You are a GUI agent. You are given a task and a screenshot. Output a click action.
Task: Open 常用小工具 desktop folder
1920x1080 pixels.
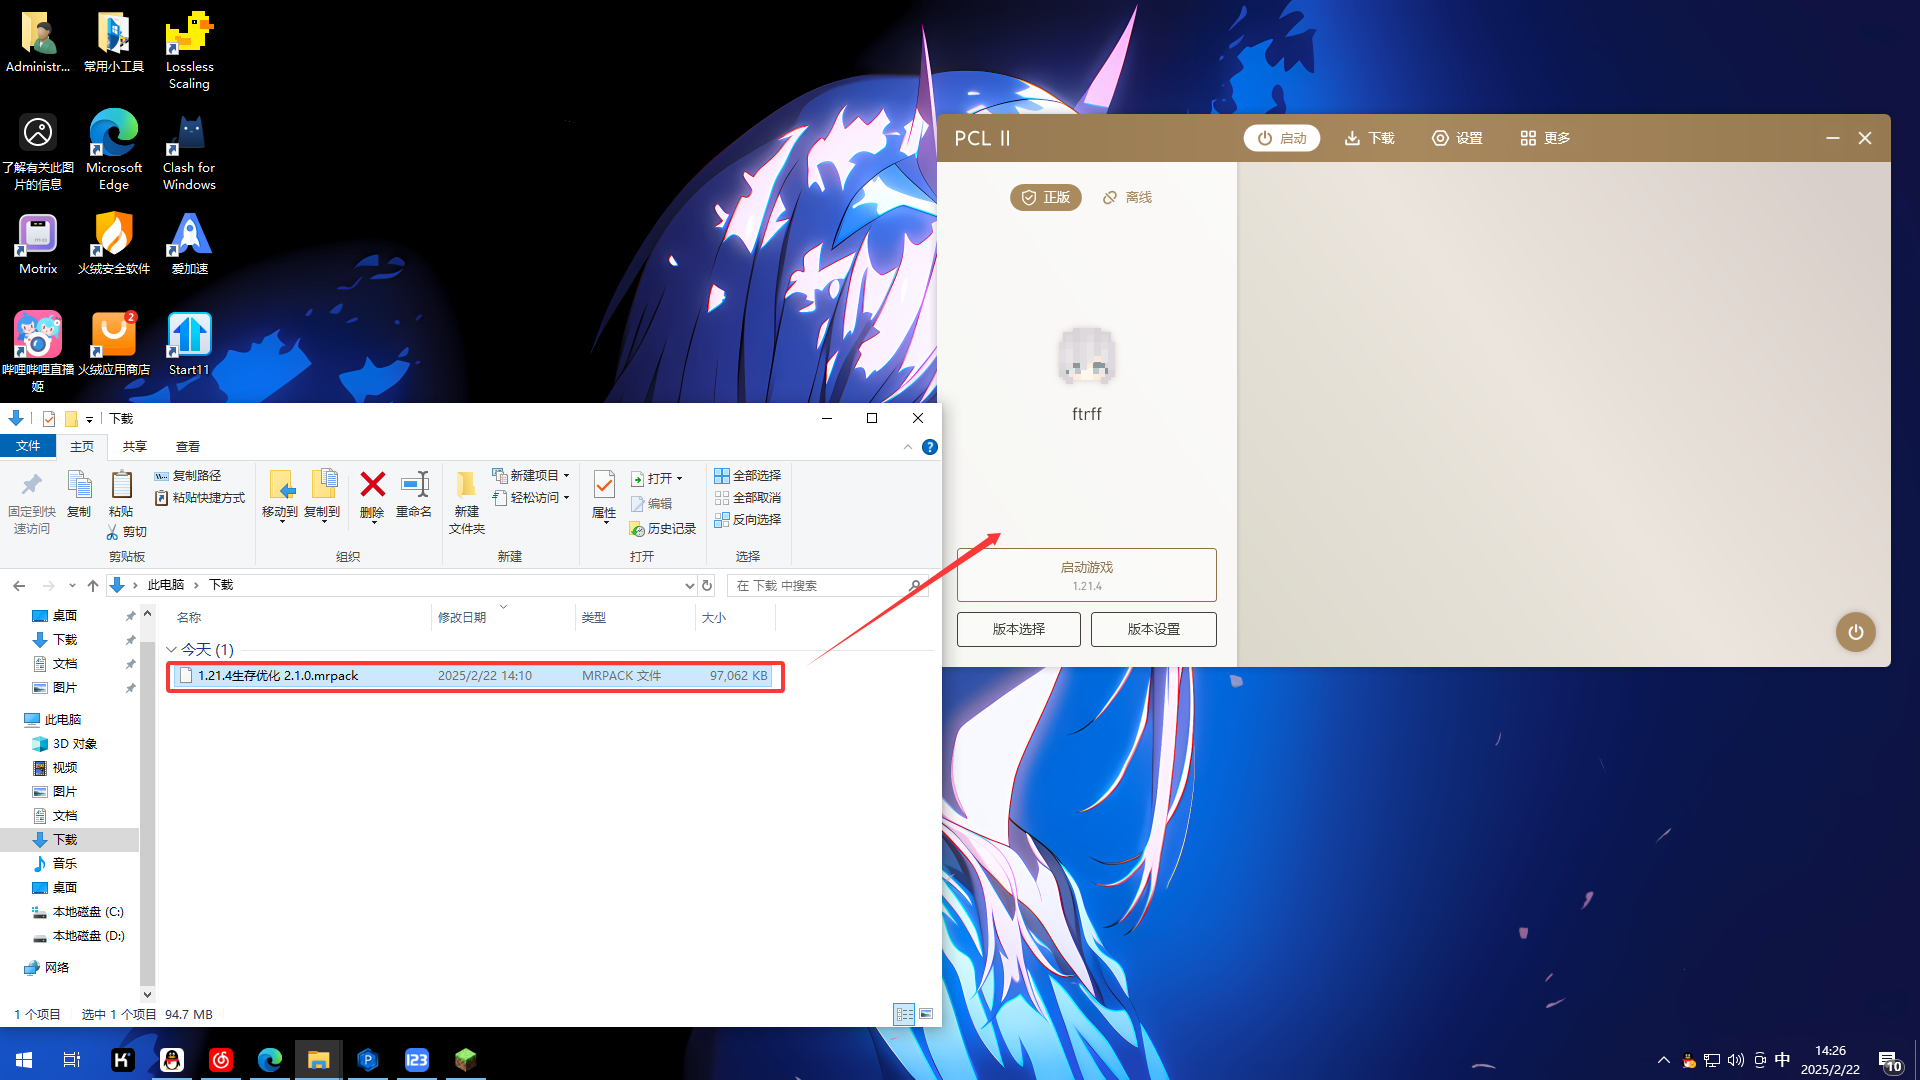point(114,42)
